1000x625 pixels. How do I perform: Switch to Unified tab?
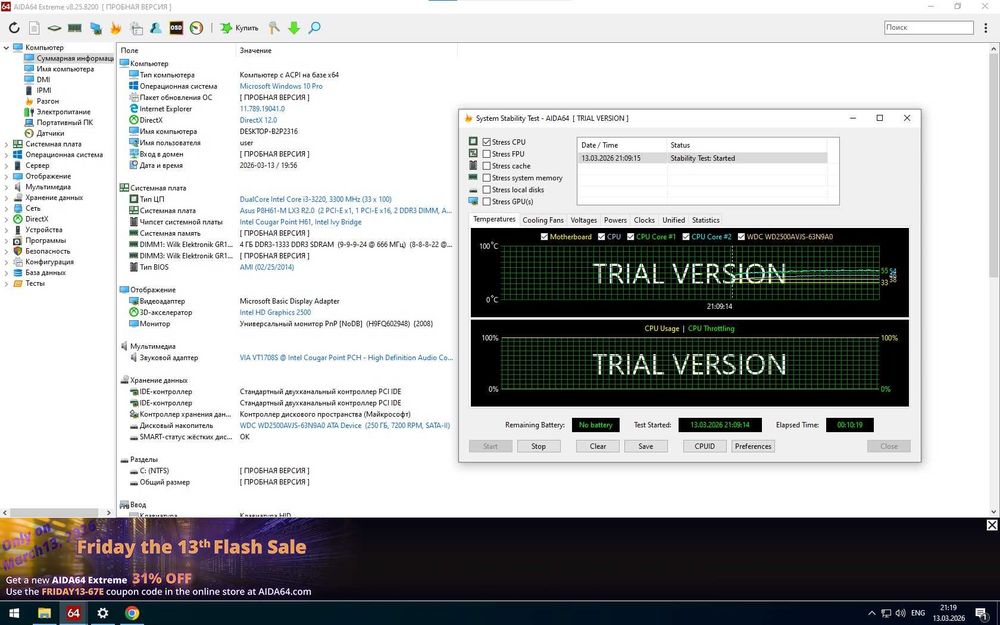pos(673,220)
